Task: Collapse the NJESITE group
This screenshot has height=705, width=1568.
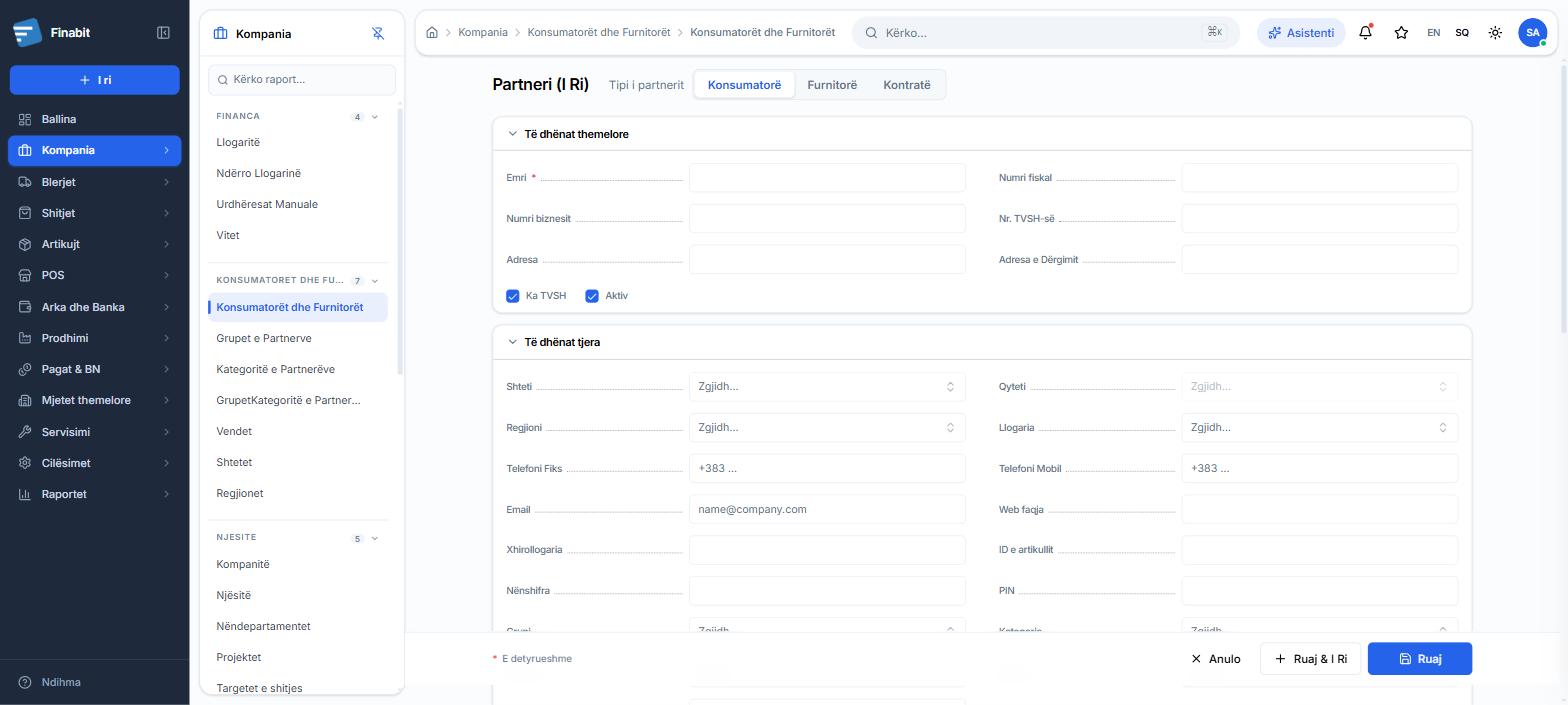Action: pyautogui.click(x=375, y=539)
